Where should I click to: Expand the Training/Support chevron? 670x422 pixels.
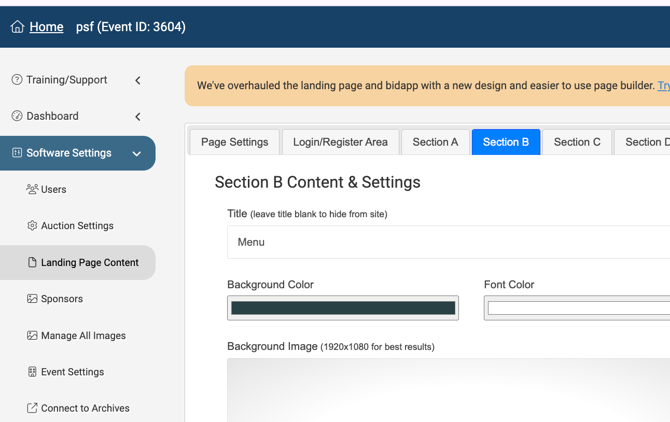pos(138,80)
